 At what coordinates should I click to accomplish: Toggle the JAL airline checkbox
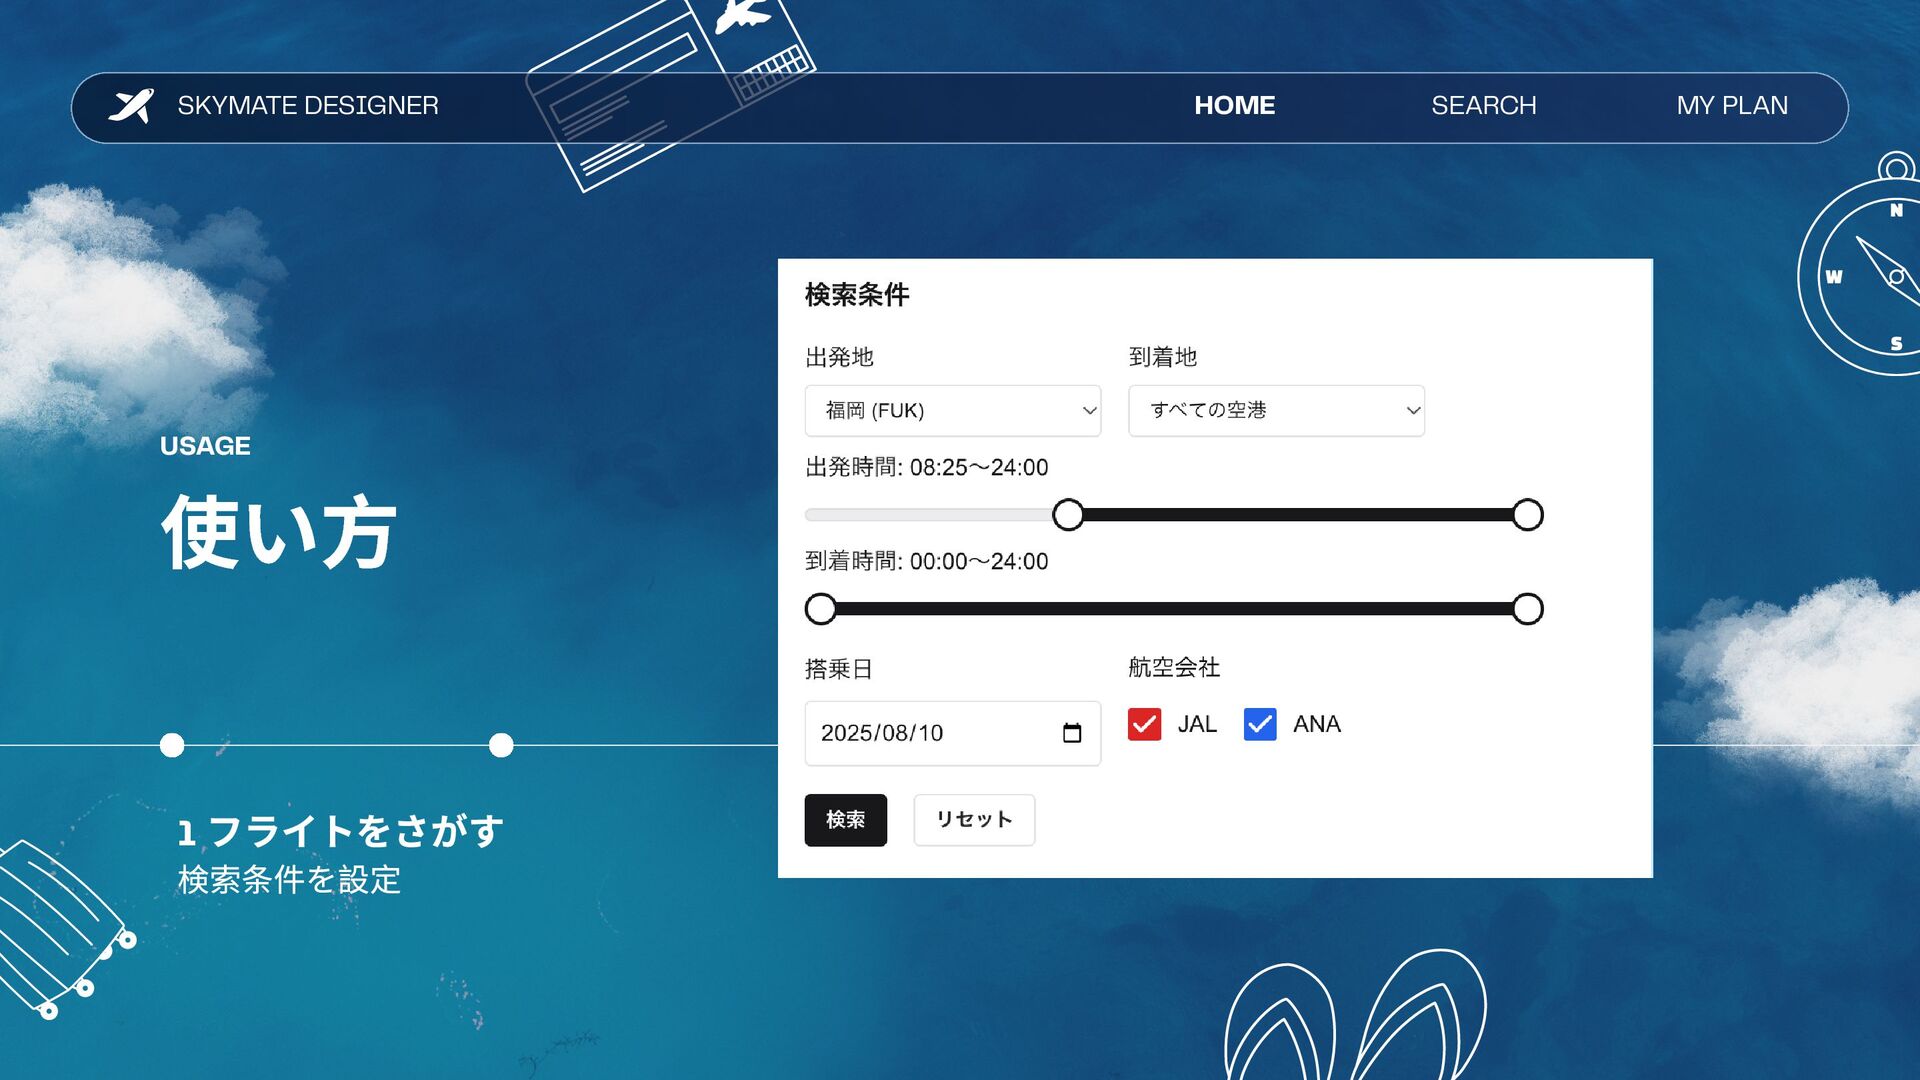point(1144,724)
